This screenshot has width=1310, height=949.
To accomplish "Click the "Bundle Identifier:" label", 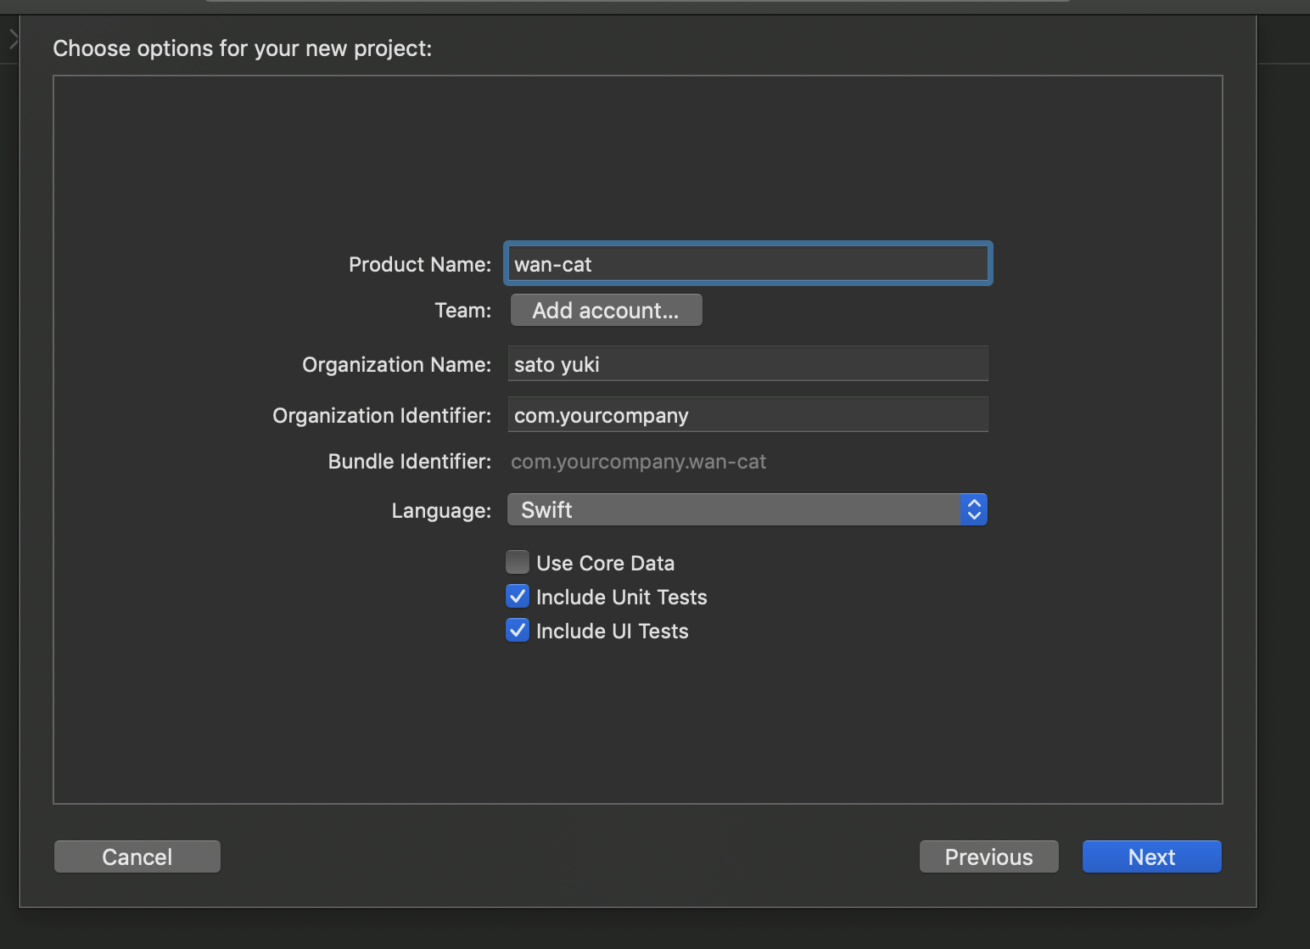I will pos(409,462).
